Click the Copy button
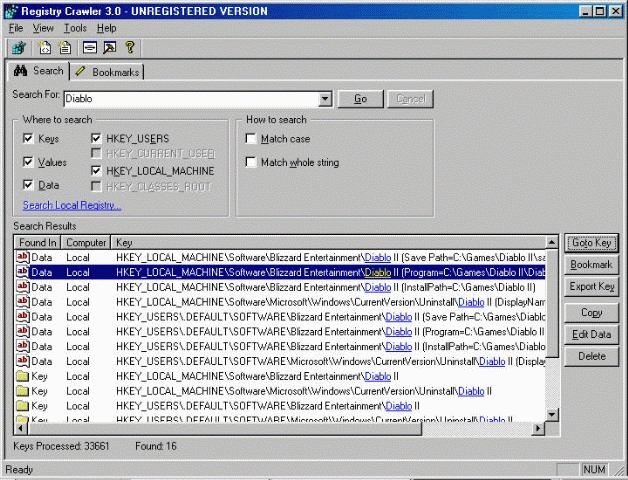The width and height of the screenshot is (628, 480). point(592,313)
